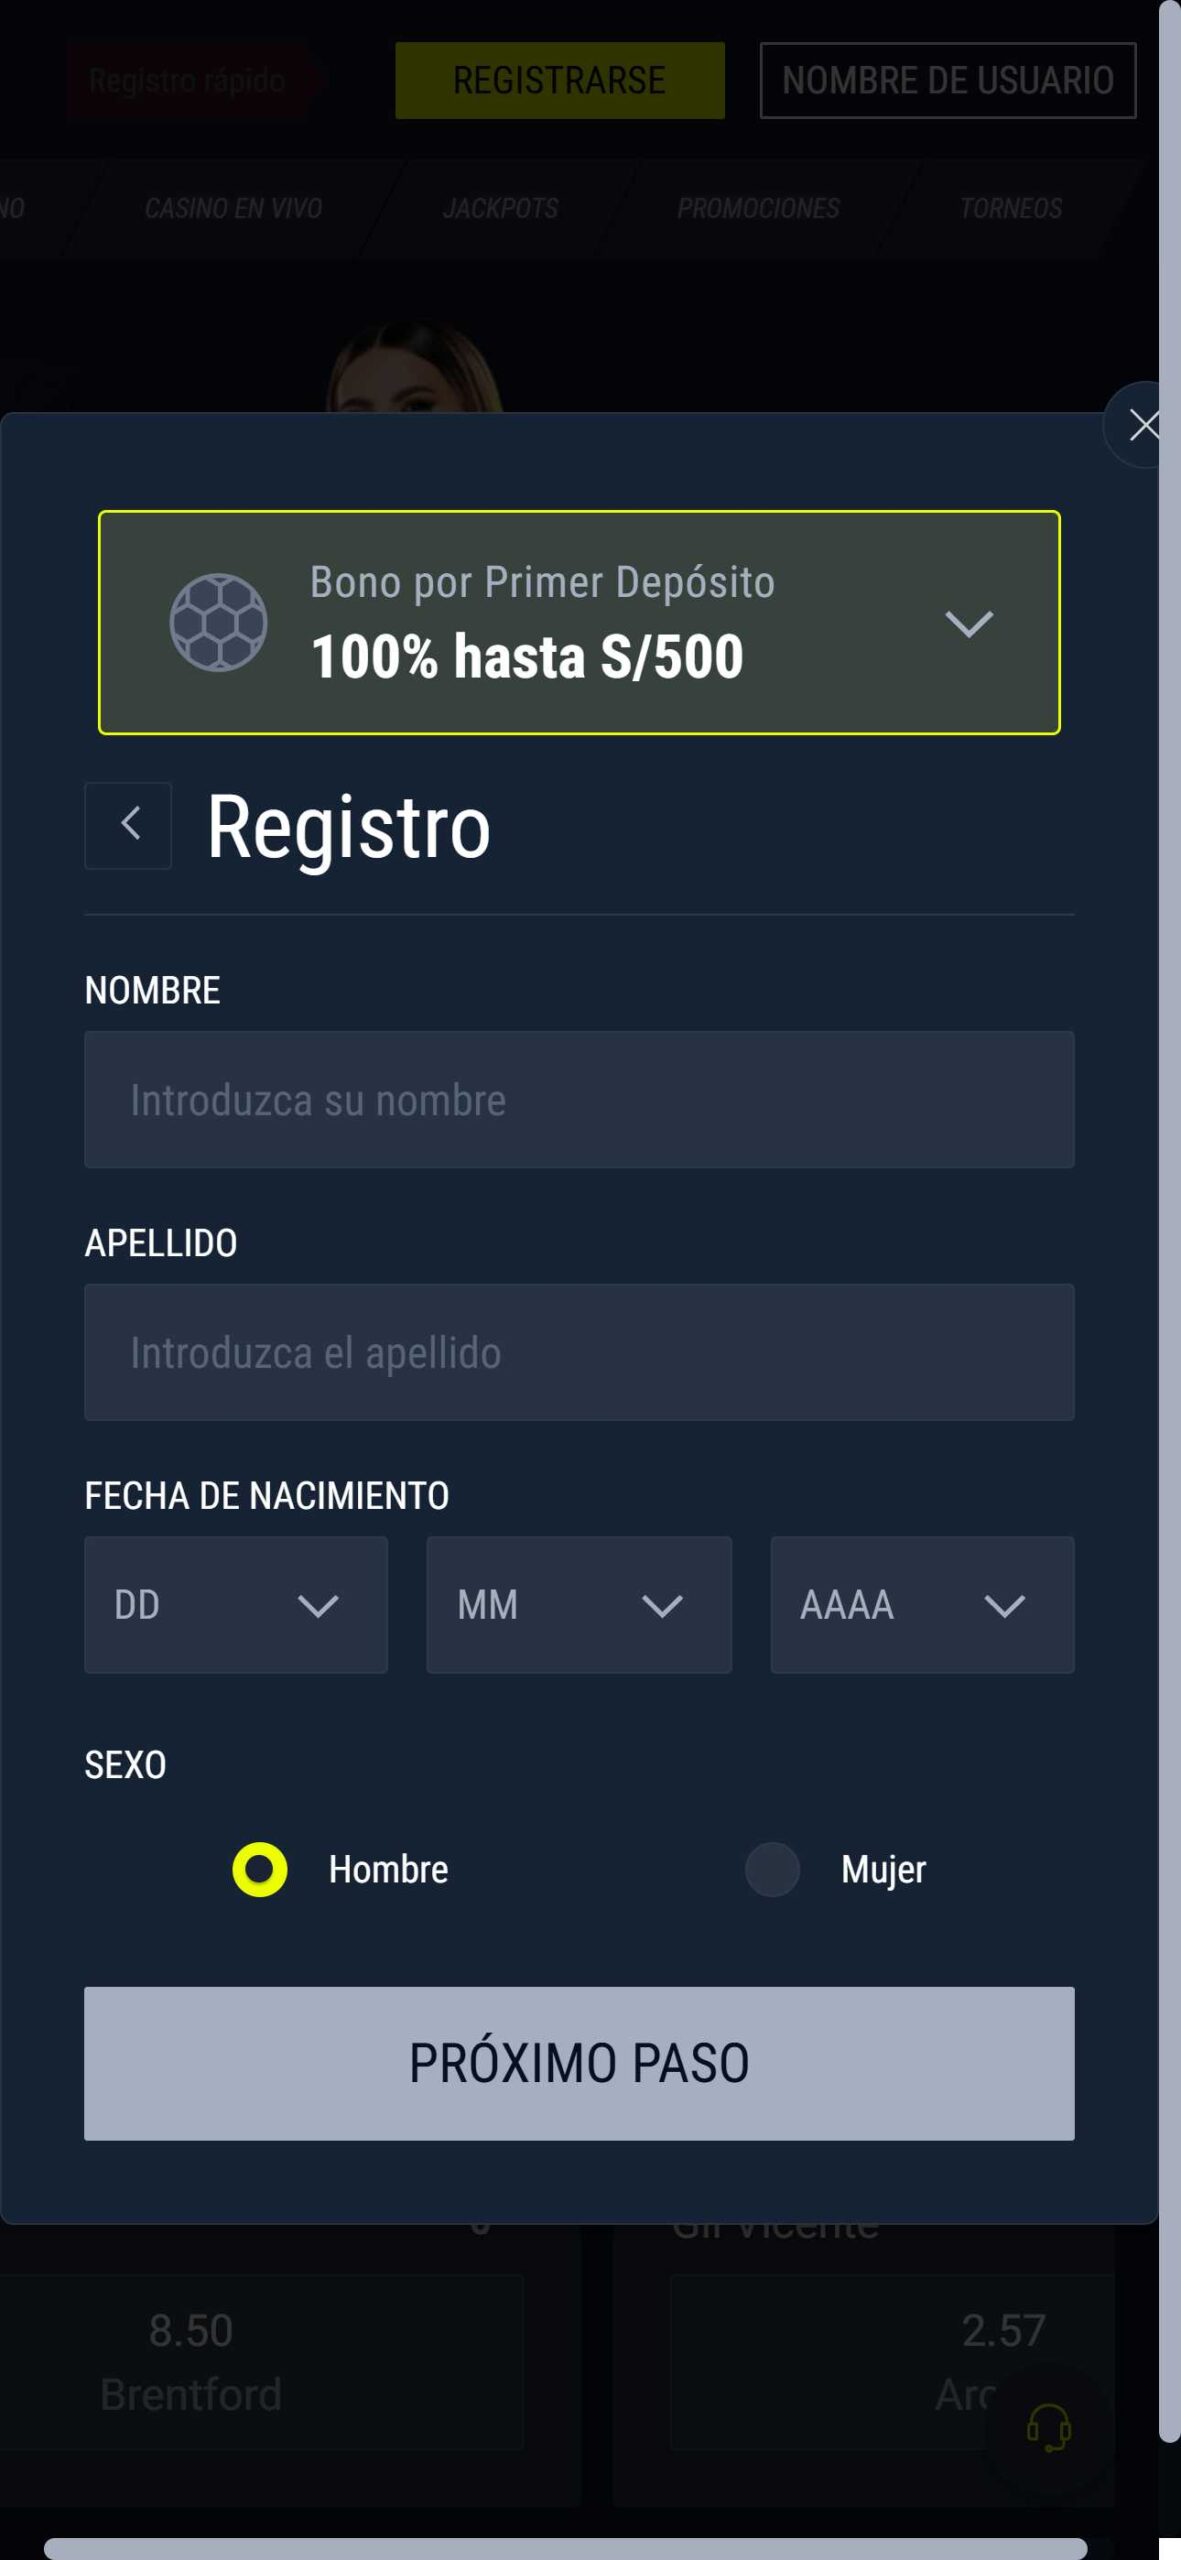This screenshot has height=2560, width=1181.
Task: Expand the Bono por Primer Depósito panel
Action: (968, 623)
